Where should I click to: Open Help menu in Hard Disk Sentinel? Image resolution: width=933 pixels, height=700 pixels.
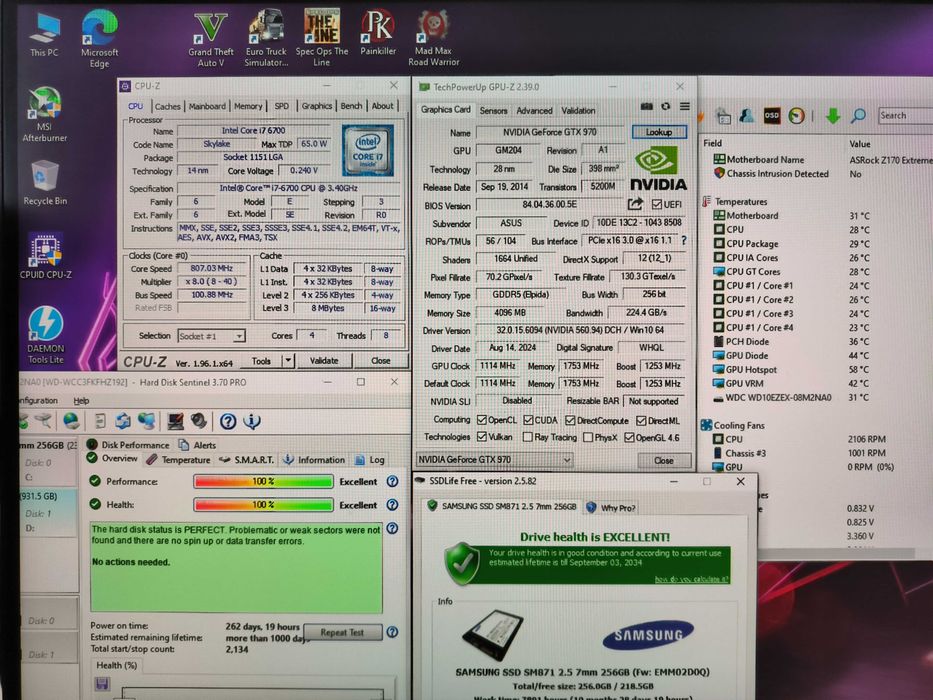(x=82, y=401)
